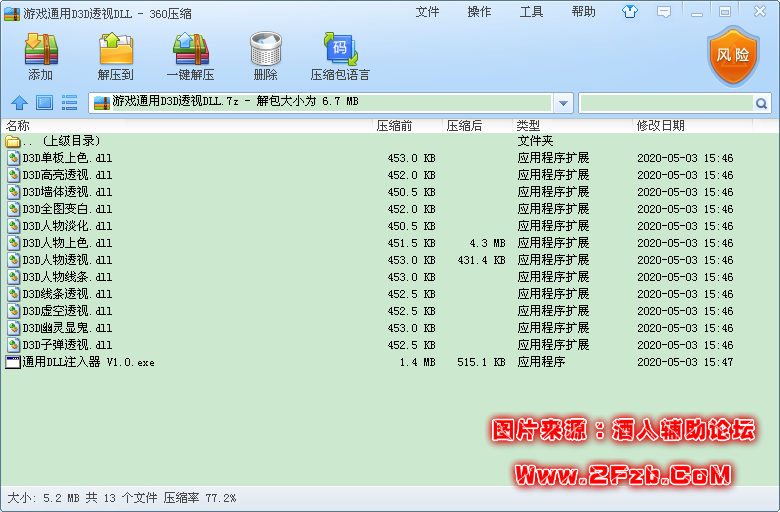Select the file name D3D虚空透视.dll
780x512 pixels.
pyautogui.click(x=67, y=311)
